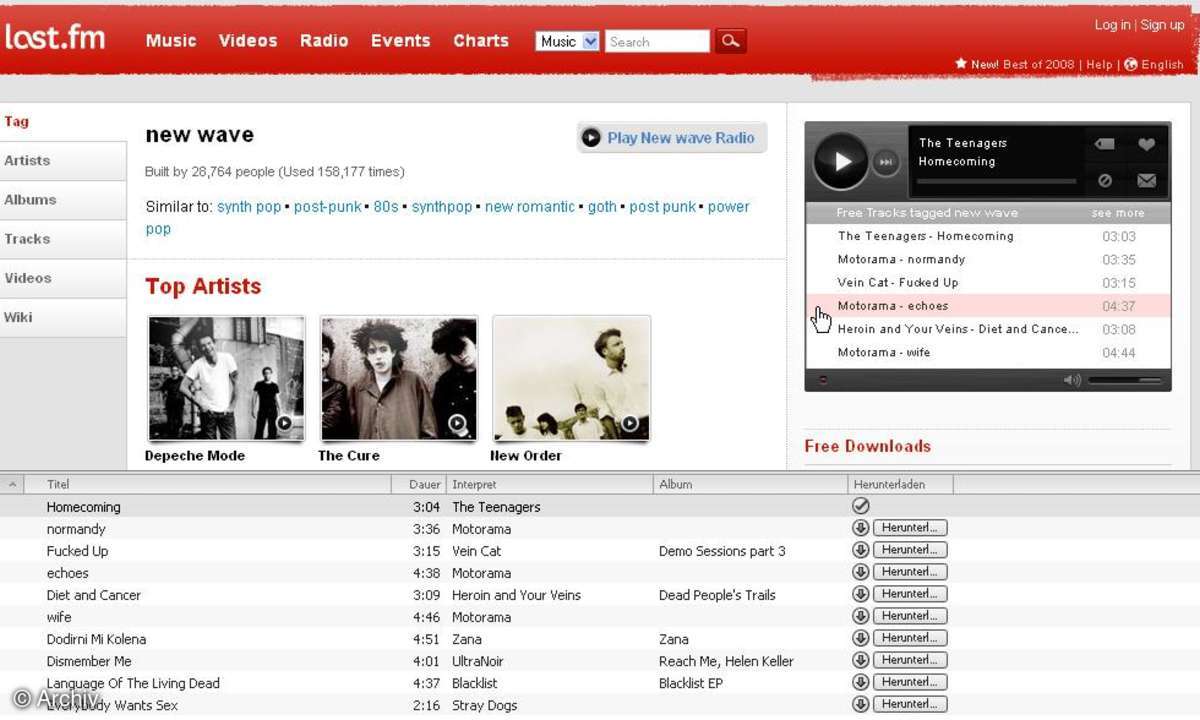Open the Depeche Mode artist thumbnail
This screenshot has height=720, width=1200.
click(226, 379)
